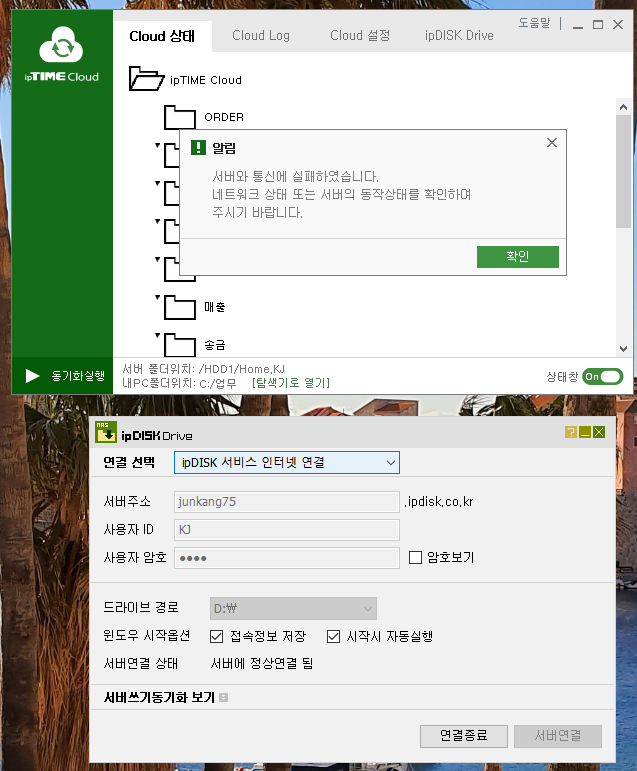Viewport: 637px width, 771px height.
Task: Open local folder via 탐색기로 열기 link
Action: pyautogui.click(x=291, y=383)
